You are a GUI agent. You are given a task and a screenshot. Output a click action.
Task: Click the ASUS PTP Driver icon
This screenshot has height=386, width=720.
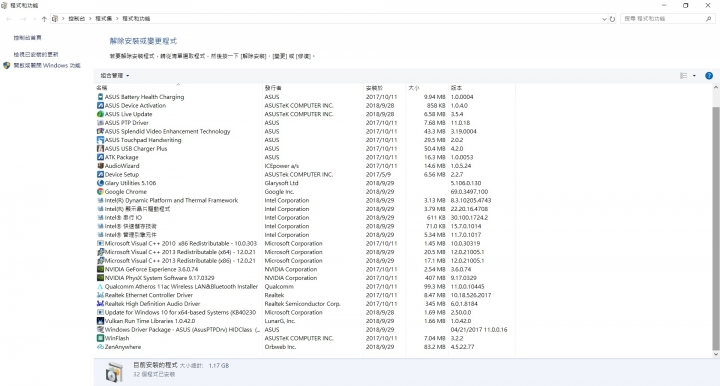point(101,123)
